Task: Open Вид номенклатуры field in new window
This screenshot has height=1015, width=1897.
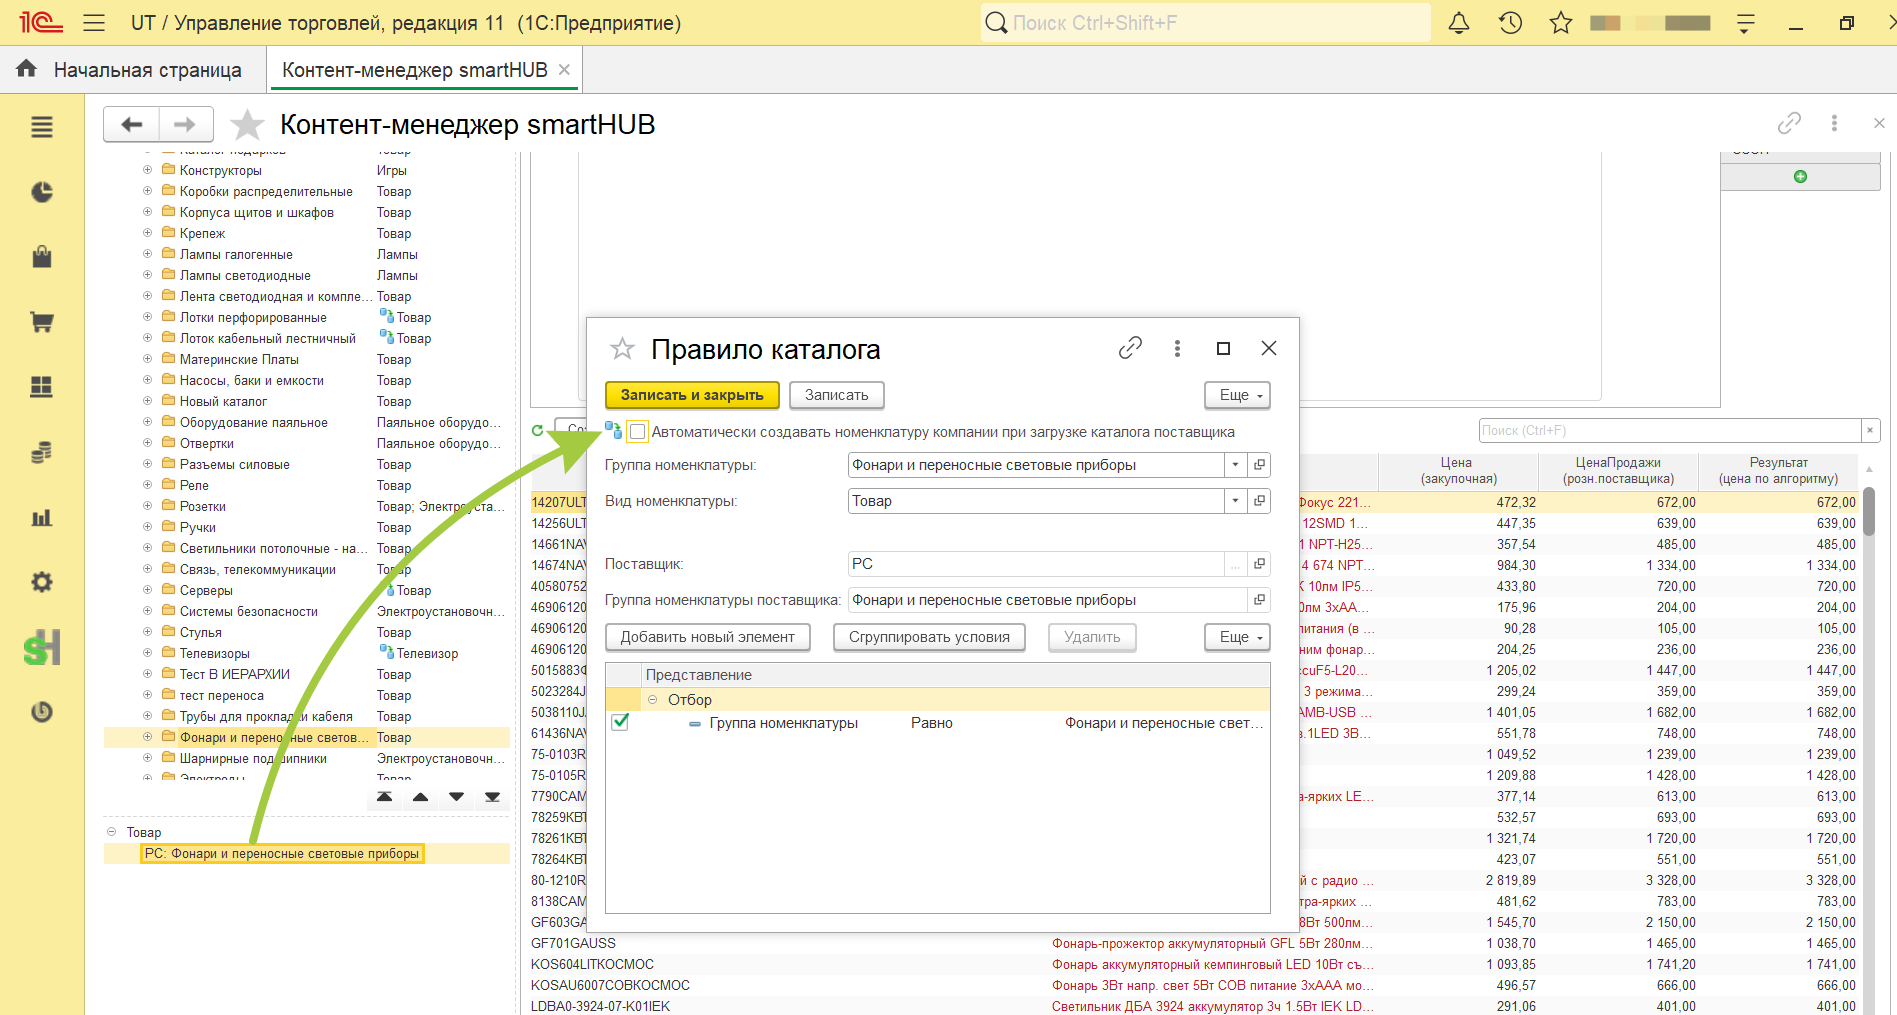Action: [1259, 501]
